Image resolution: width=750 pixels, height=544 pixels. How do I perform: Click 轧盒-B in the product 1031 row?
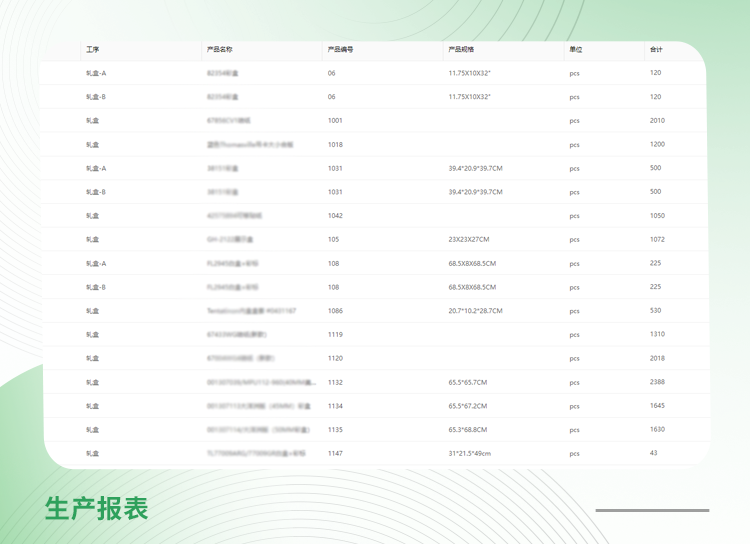tap(96, 192)
